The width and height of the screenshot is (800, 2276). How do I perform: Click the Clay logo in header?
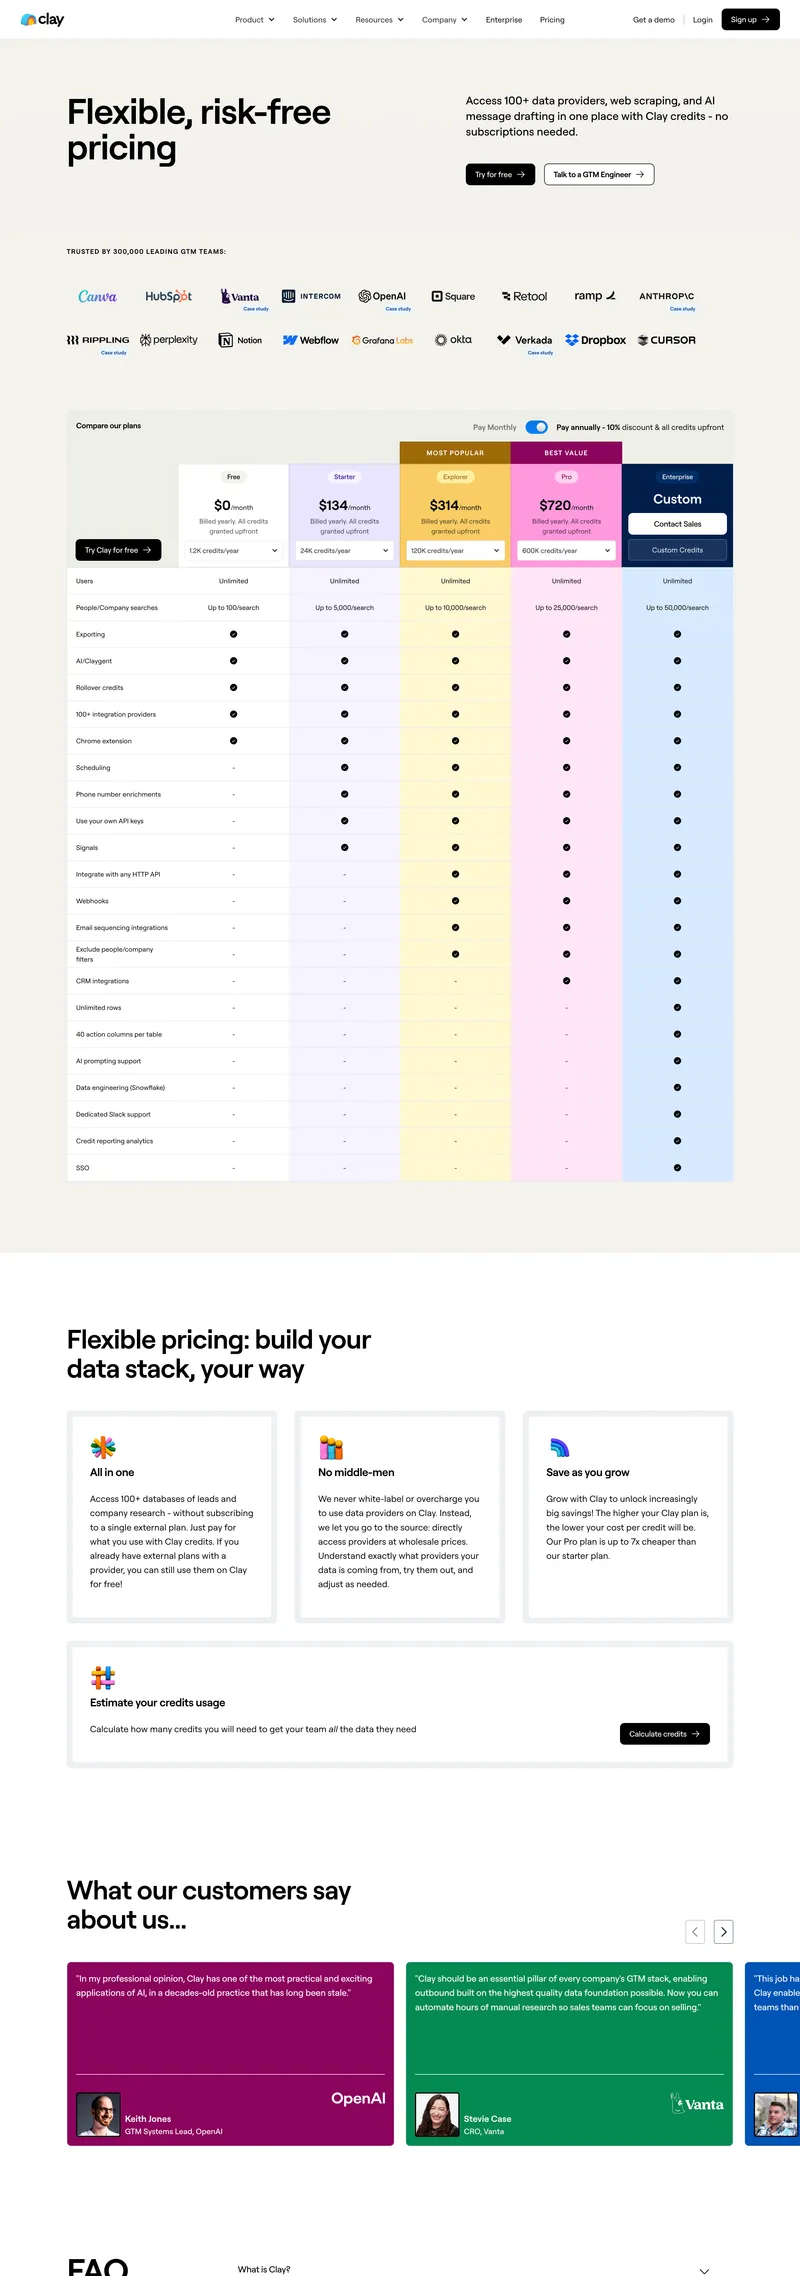coord(42,19)
